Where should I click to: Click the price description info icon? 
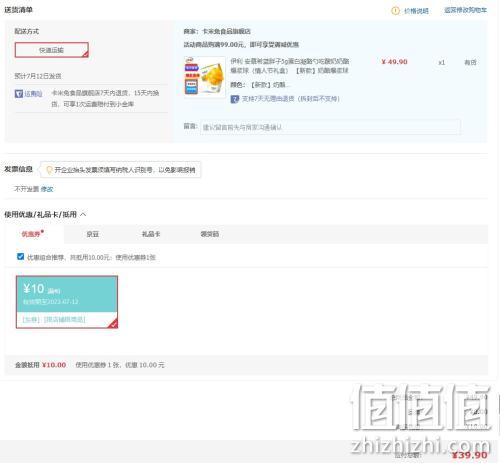coord(395,11)
